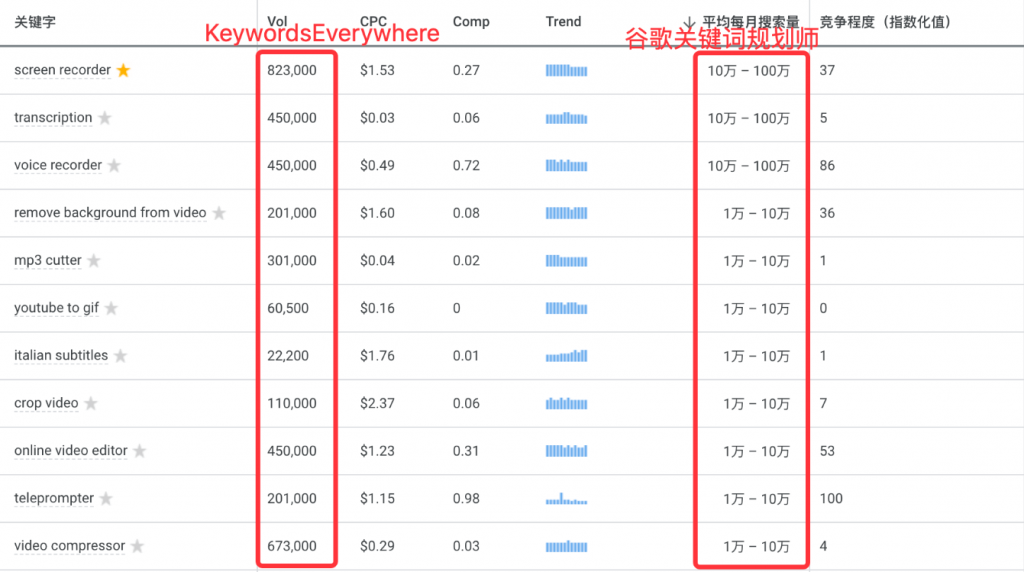Open the screen recorder keyword link

click(x=62, y=70)
